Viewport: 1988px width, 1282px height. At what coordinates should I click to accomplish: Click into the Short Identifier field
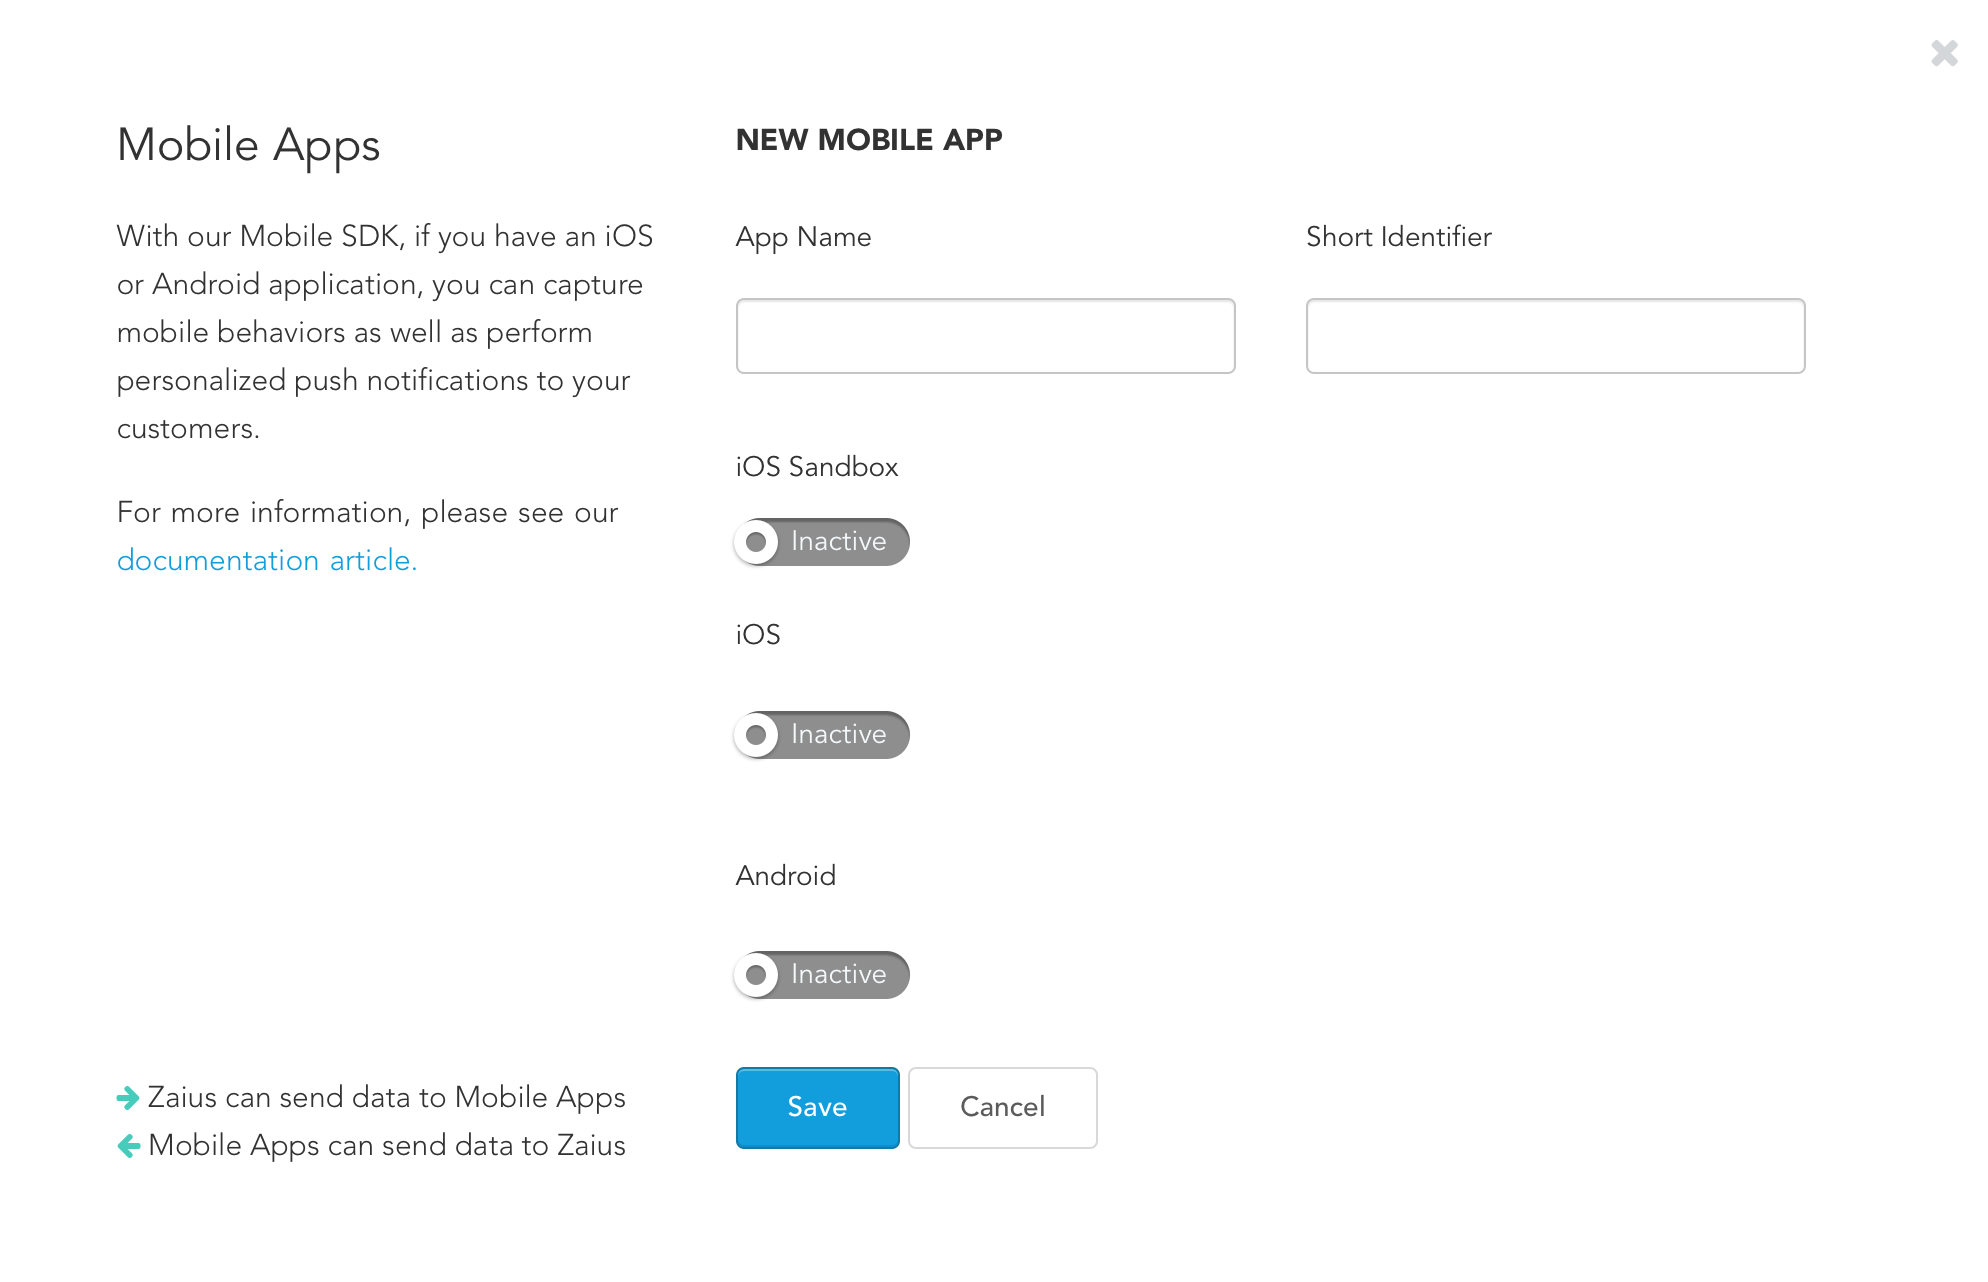1555,336
